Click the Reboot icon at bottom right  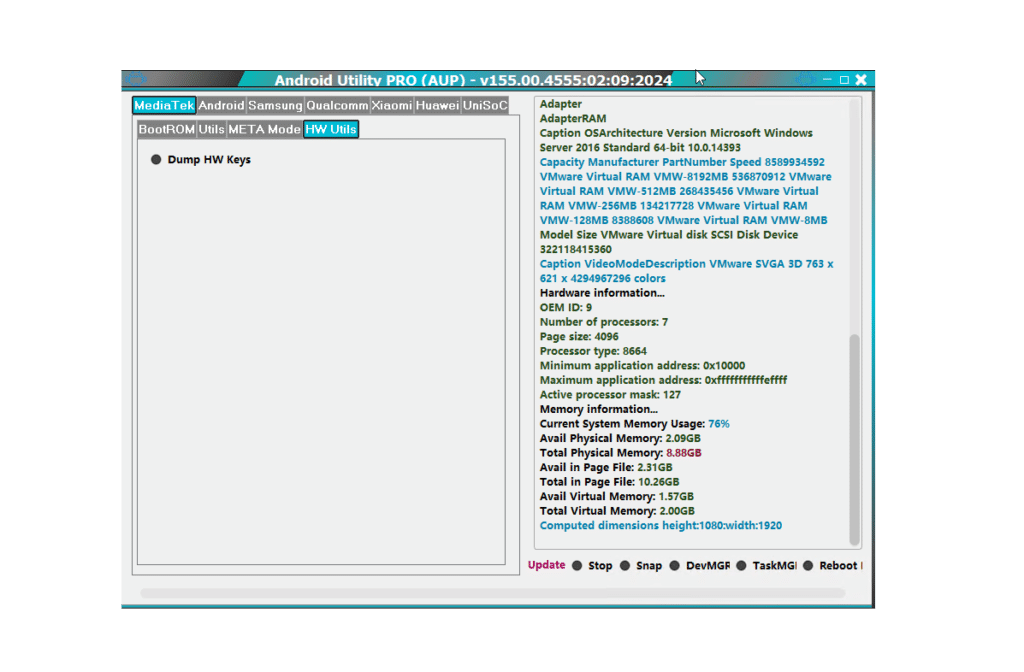[810, 565]
